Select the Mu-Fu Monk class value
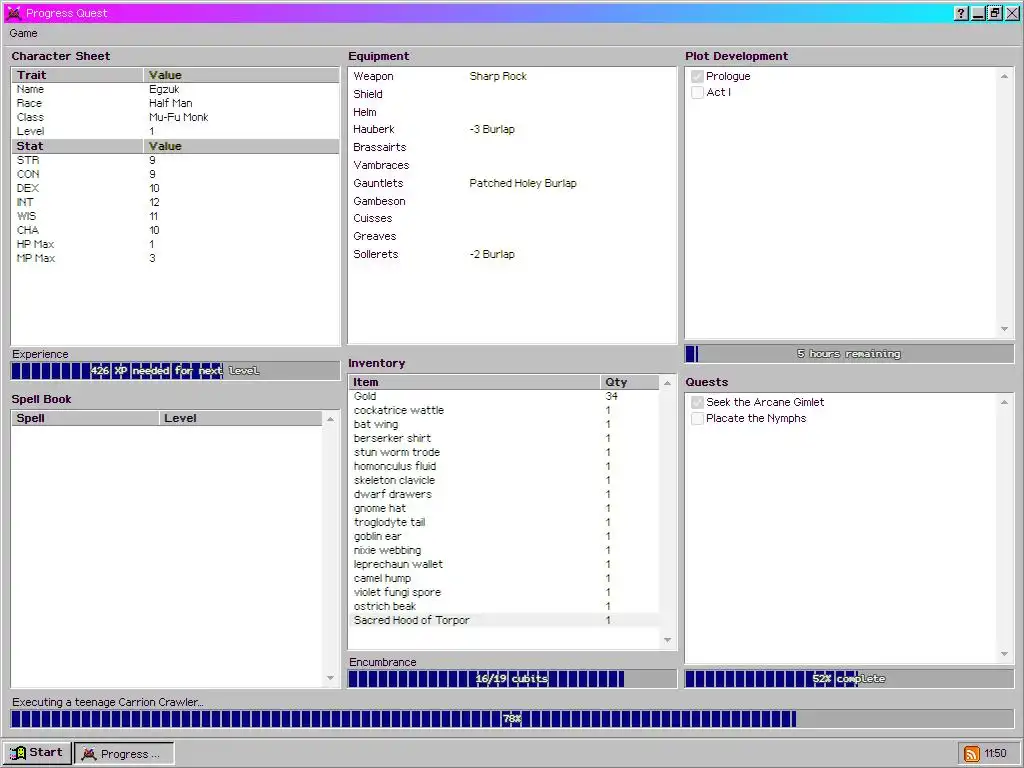Image resolution: width=1024 pixels, height=768 pixels. coord(178,118)
